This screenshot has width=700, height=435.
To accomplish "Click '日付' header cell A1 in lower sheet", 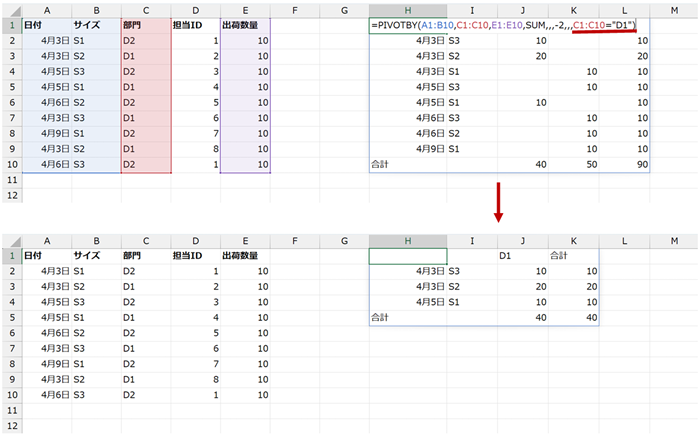I will 47,256.
